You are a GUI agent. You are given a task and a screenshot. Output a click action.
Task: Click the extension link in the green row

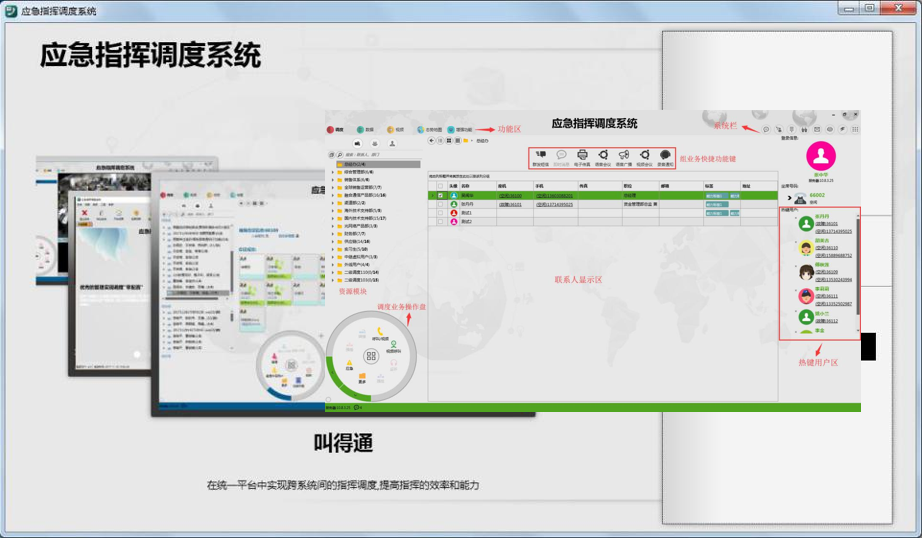[x=510, y=196]
